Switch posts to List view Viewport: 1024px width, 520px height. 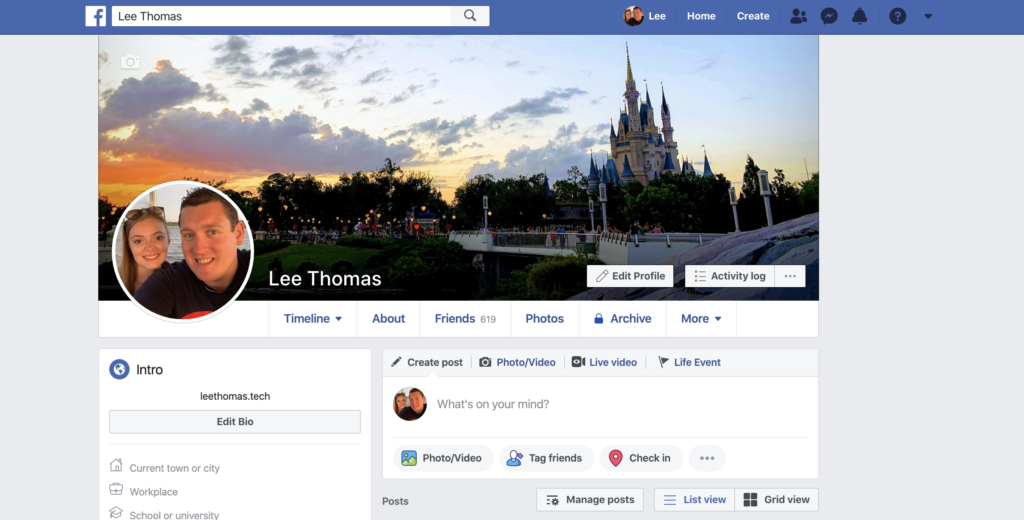(694, 500)
